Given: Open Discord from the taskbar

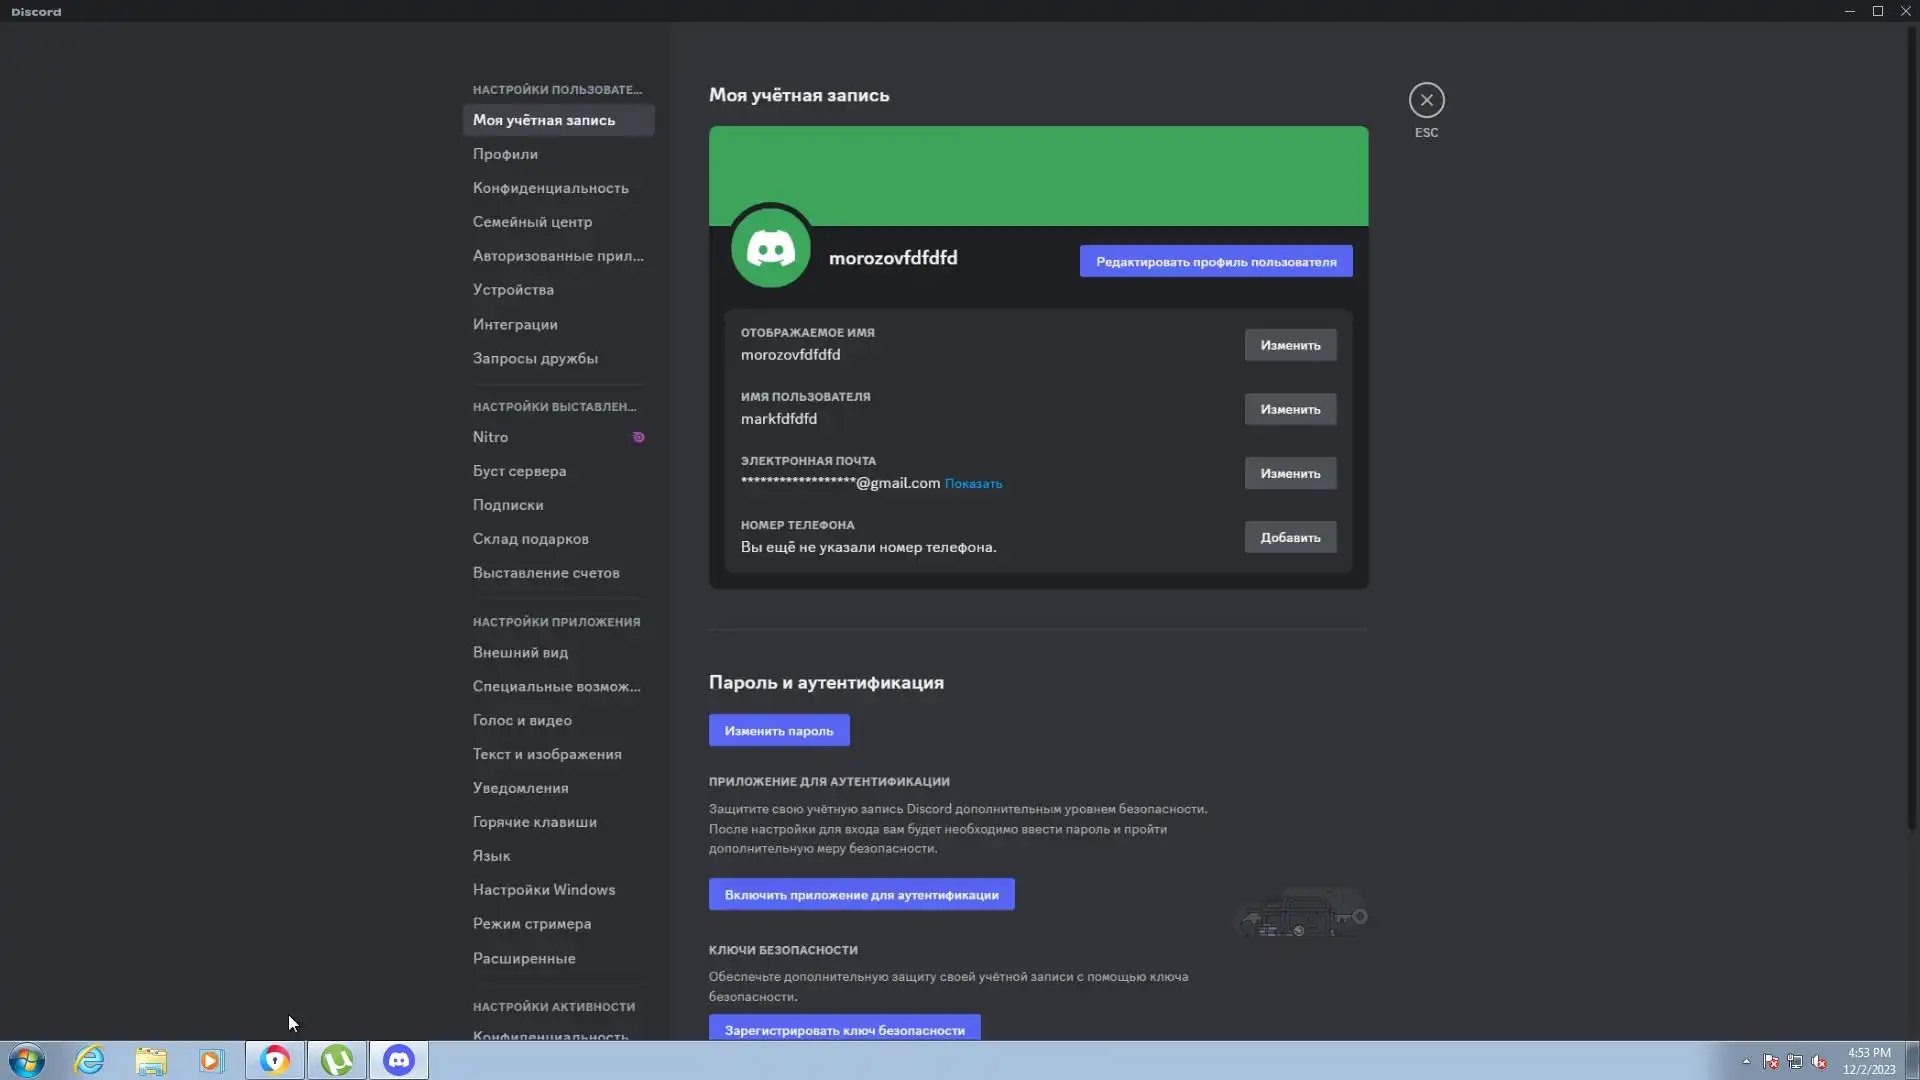Looking at the screenshot, I should (x=399, y=1060).
